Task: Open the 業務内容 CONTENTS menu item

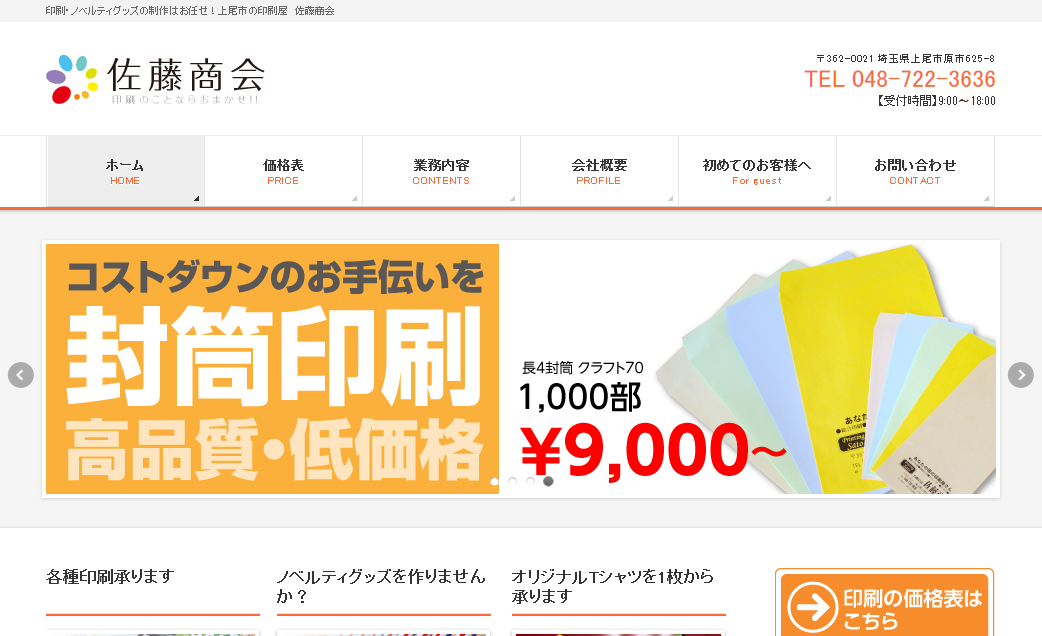Action: [441, 171]
